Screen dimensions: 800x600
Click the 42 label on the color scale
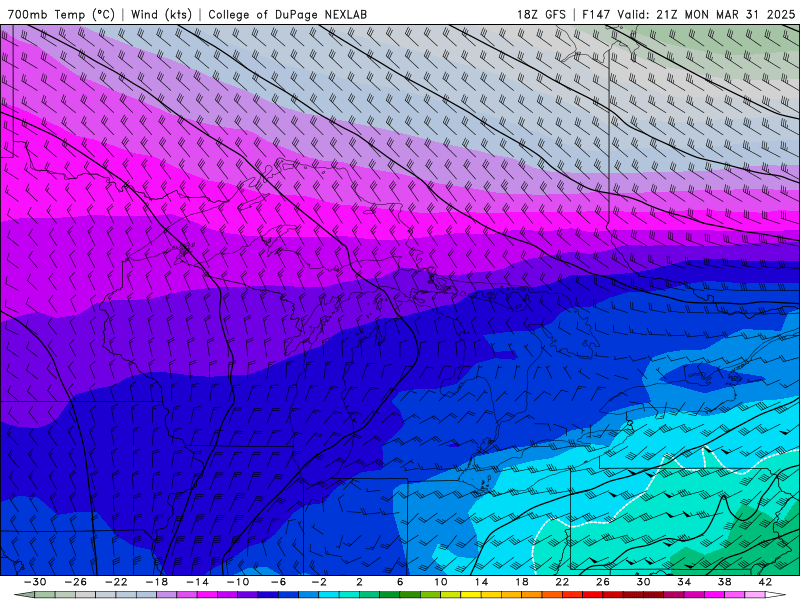click(x=765, y=582)
